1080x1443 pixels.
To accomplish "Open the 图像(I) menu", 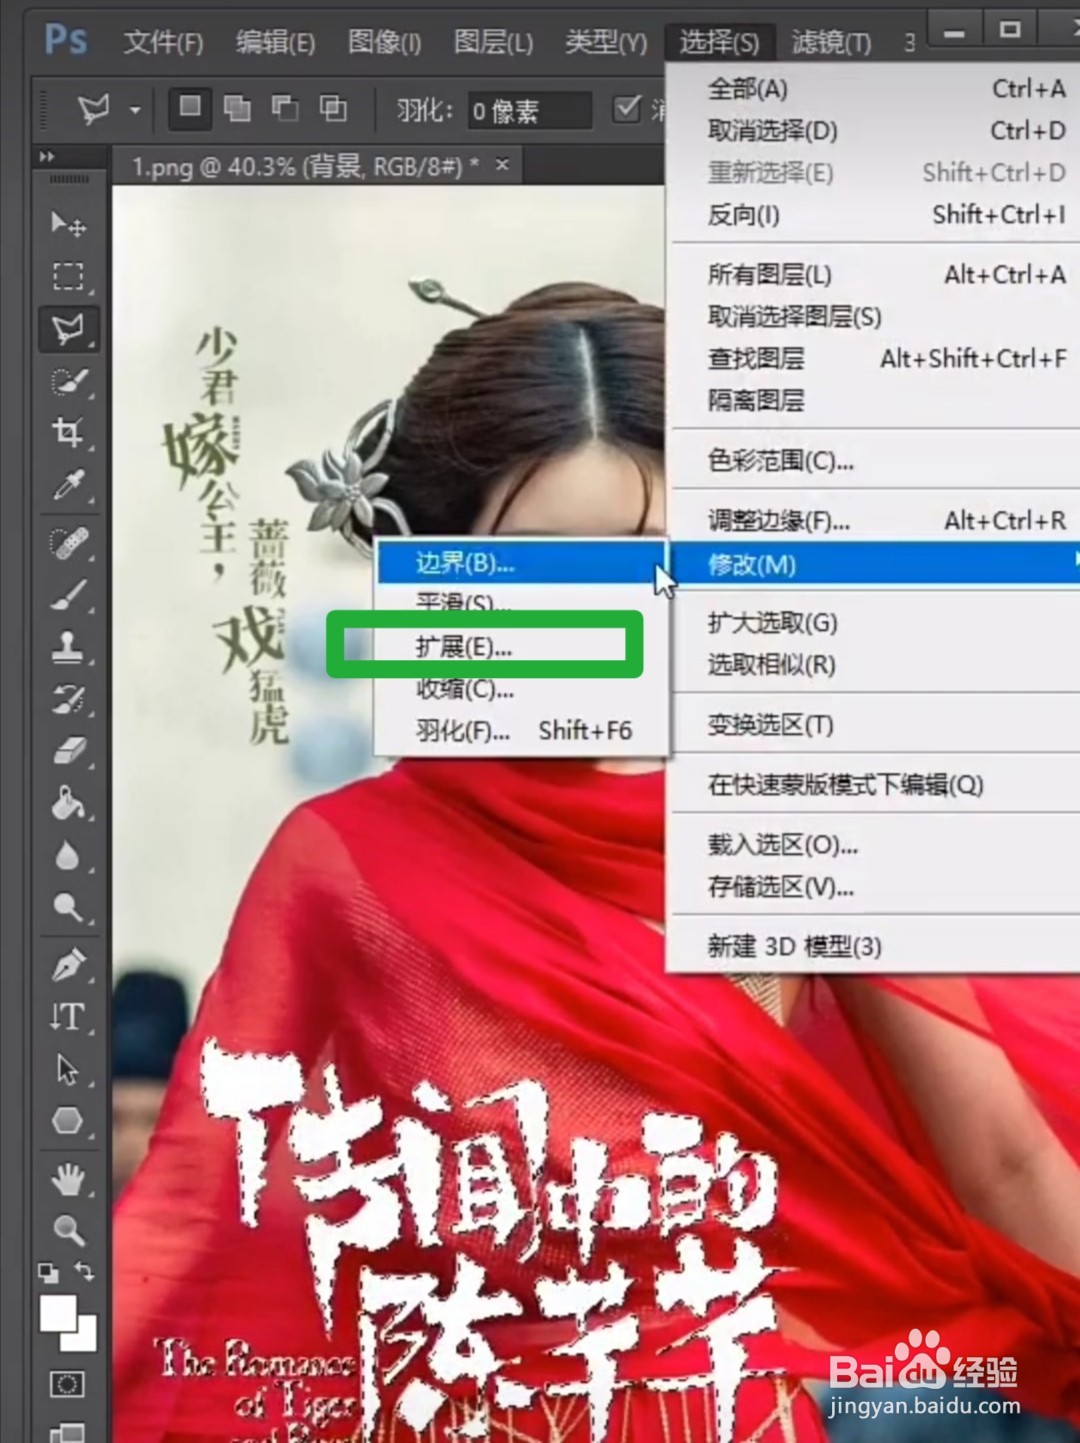I will click(x=384, y=42).
